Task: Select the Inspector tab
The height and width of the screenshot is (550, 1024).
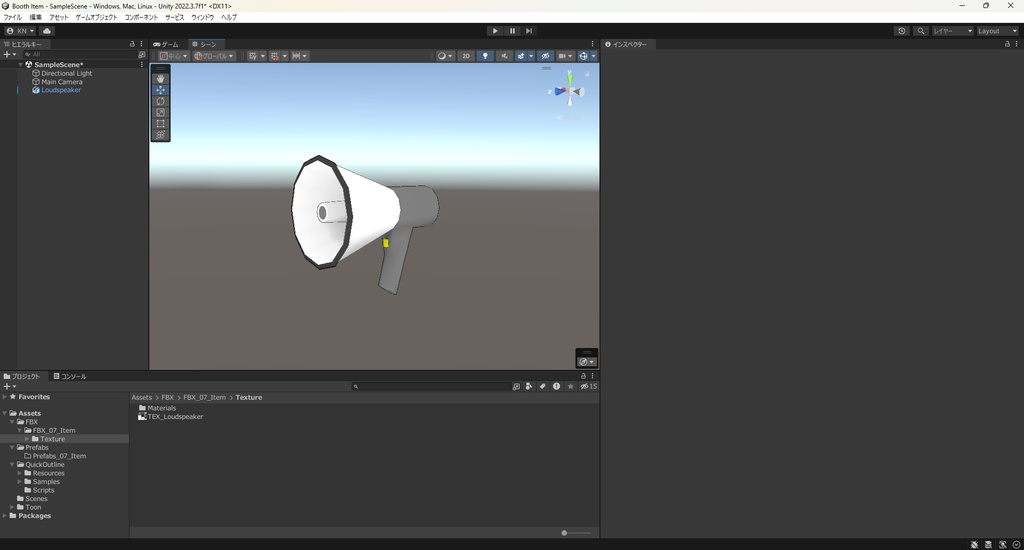Action: pos(626,44)
